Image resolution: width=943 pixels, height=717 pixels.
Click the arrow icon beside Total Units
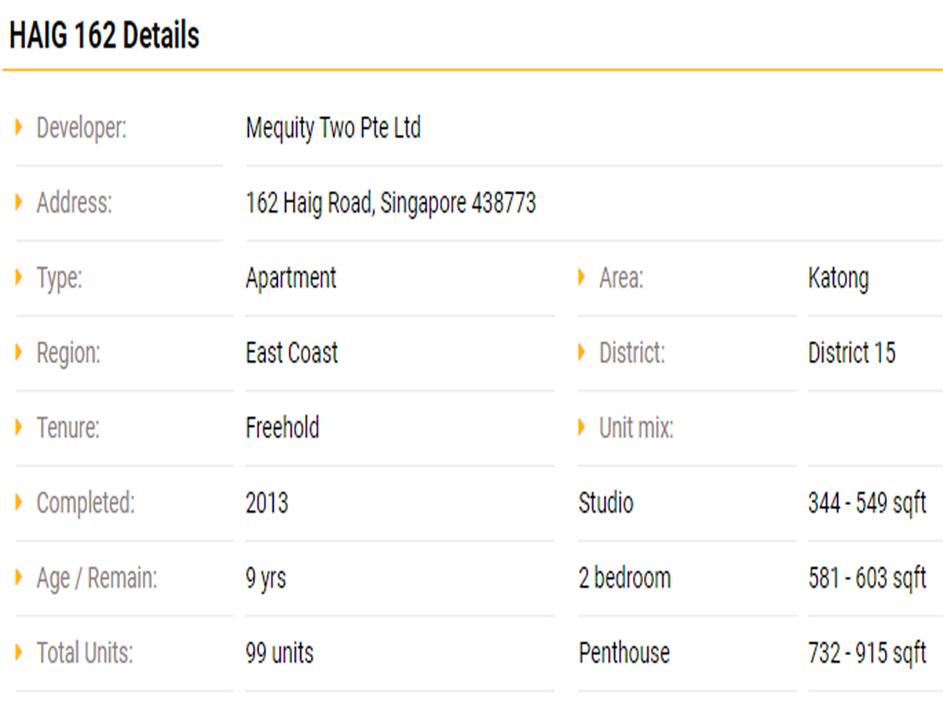[x=19, y=653]
